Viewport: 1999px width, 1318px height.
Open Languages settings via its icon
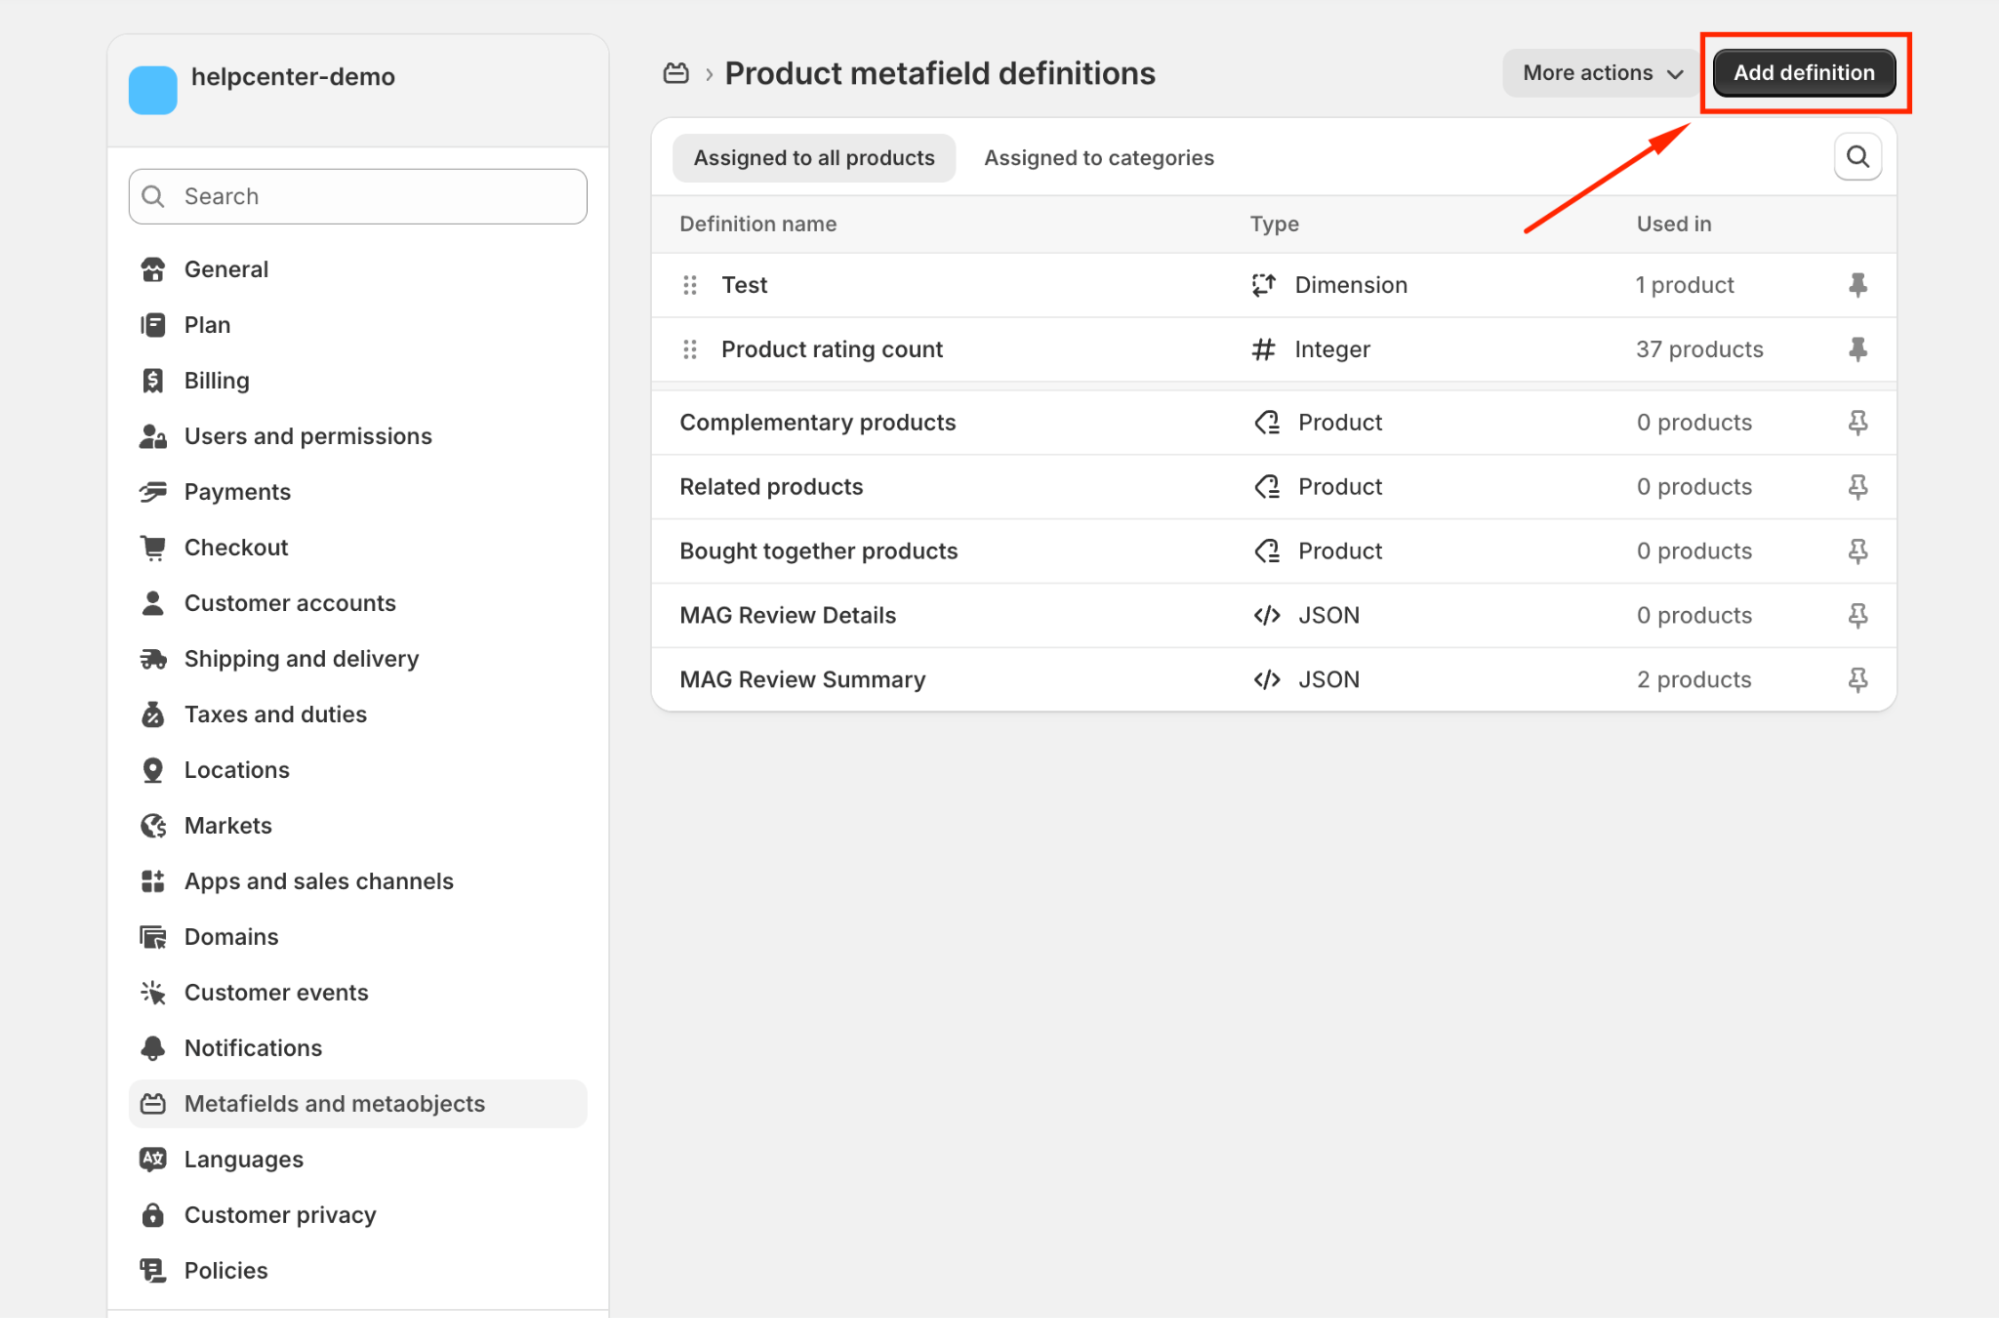(153, 1159)
